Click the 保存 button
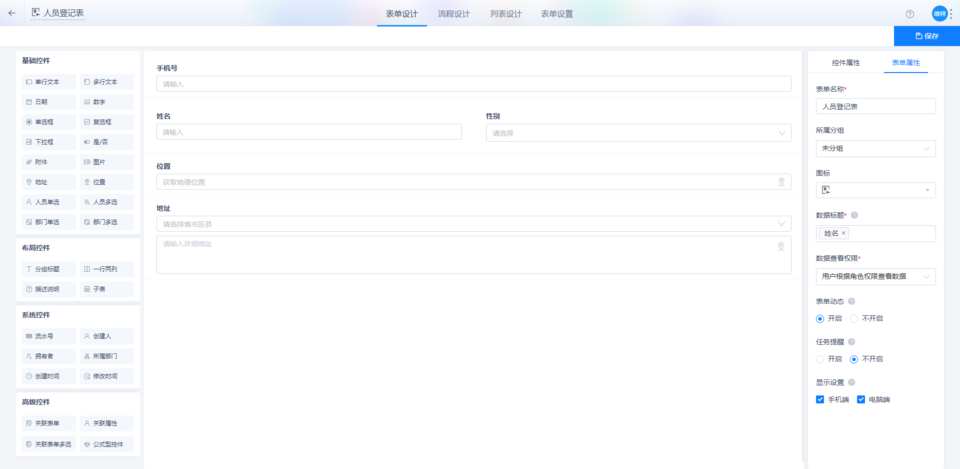Viewport: 960px width, 469px height. click(927, 36)
